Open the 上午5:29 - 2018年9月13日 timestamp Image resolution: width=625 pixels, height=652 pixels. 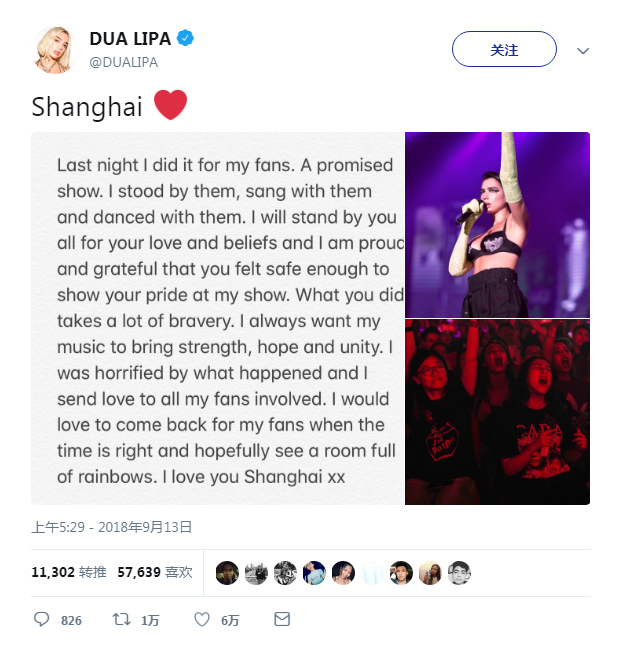click(x=111, y=527)
